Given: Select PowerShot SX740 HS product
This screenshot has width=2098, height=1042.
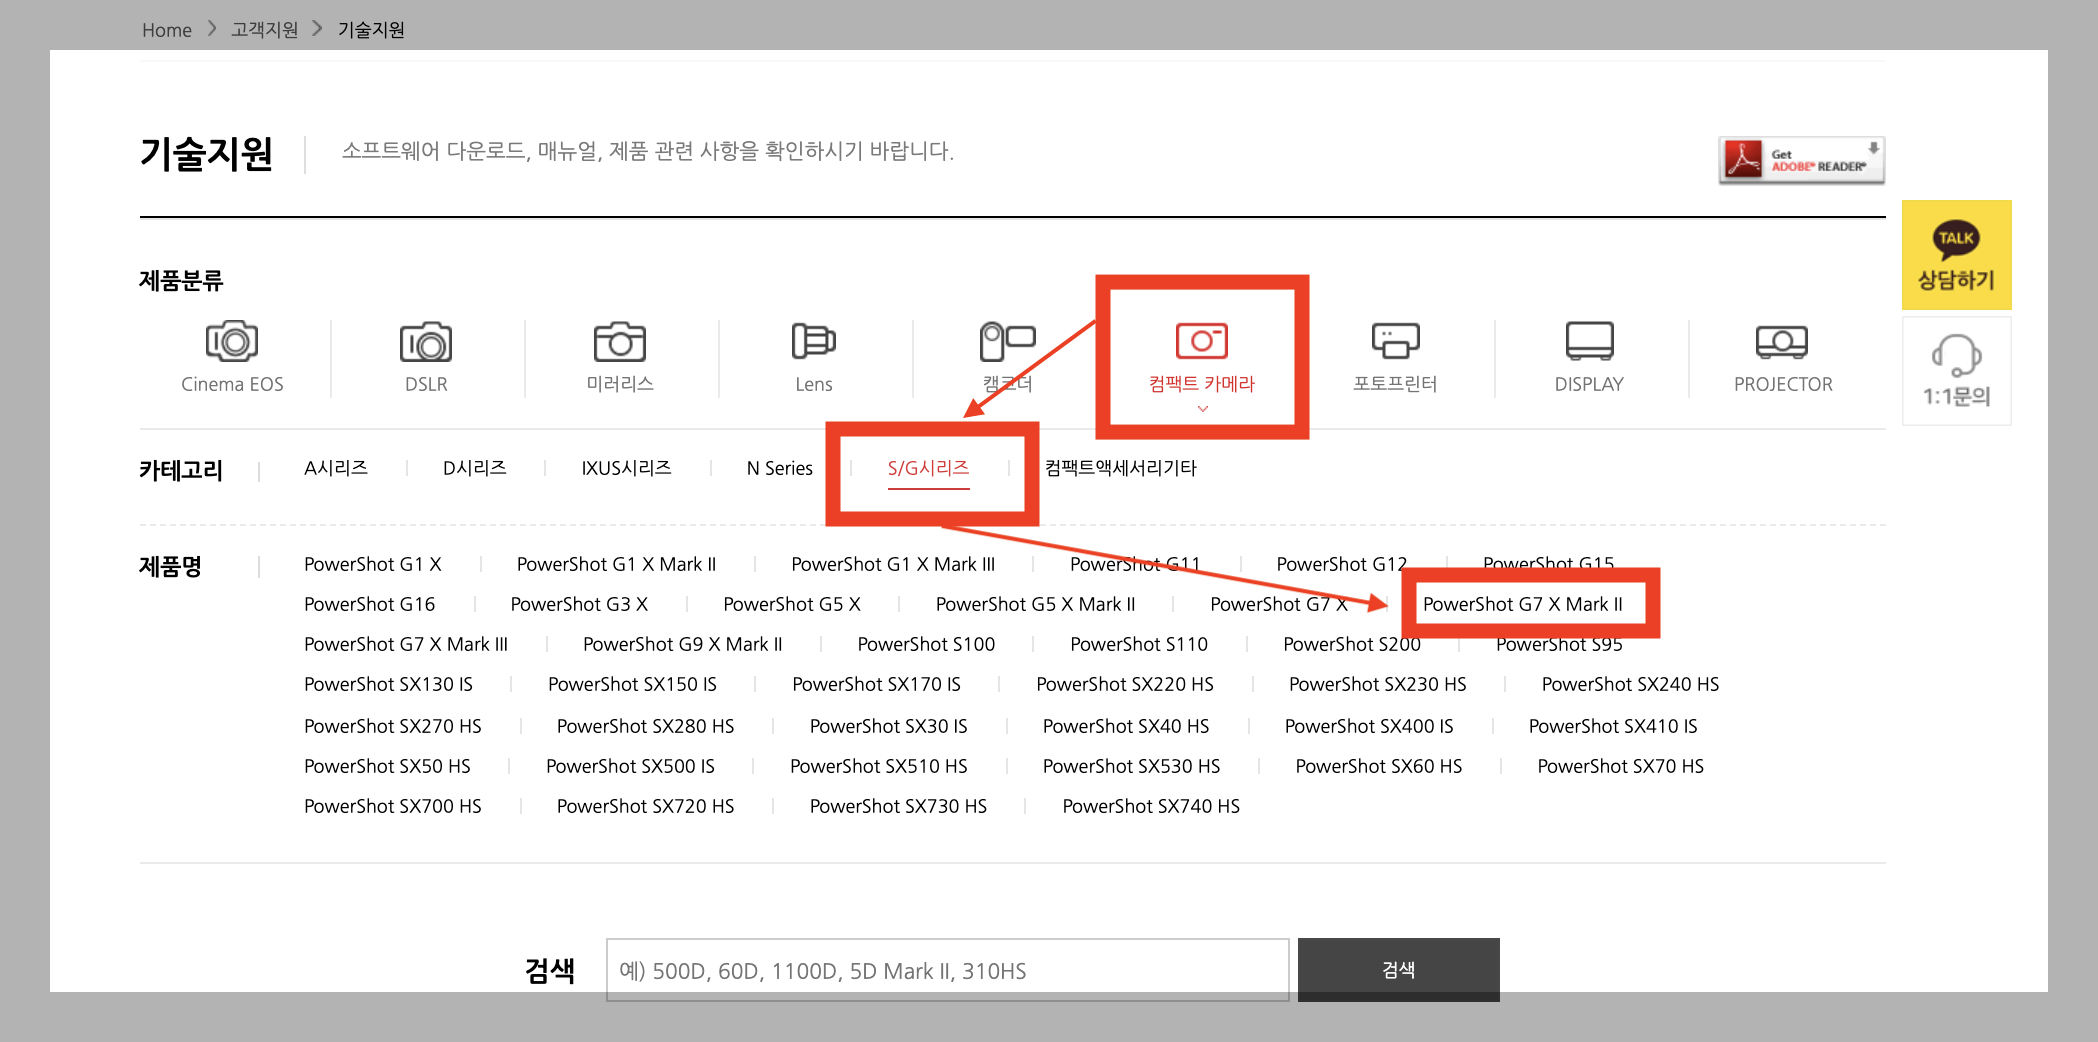Looking at the screenshot, I should [1151, 806].
